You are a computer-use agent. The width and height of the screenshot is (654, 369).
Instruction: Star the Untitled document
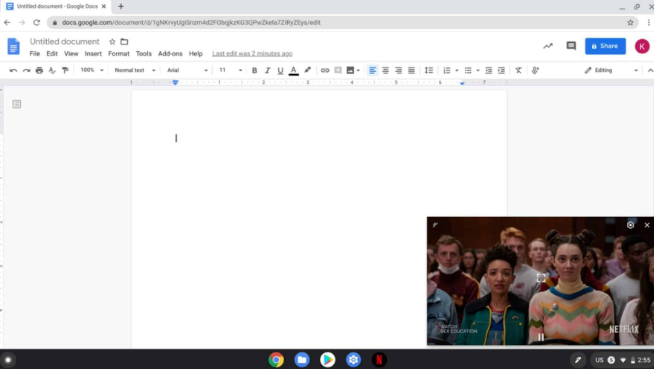(112, 42)
